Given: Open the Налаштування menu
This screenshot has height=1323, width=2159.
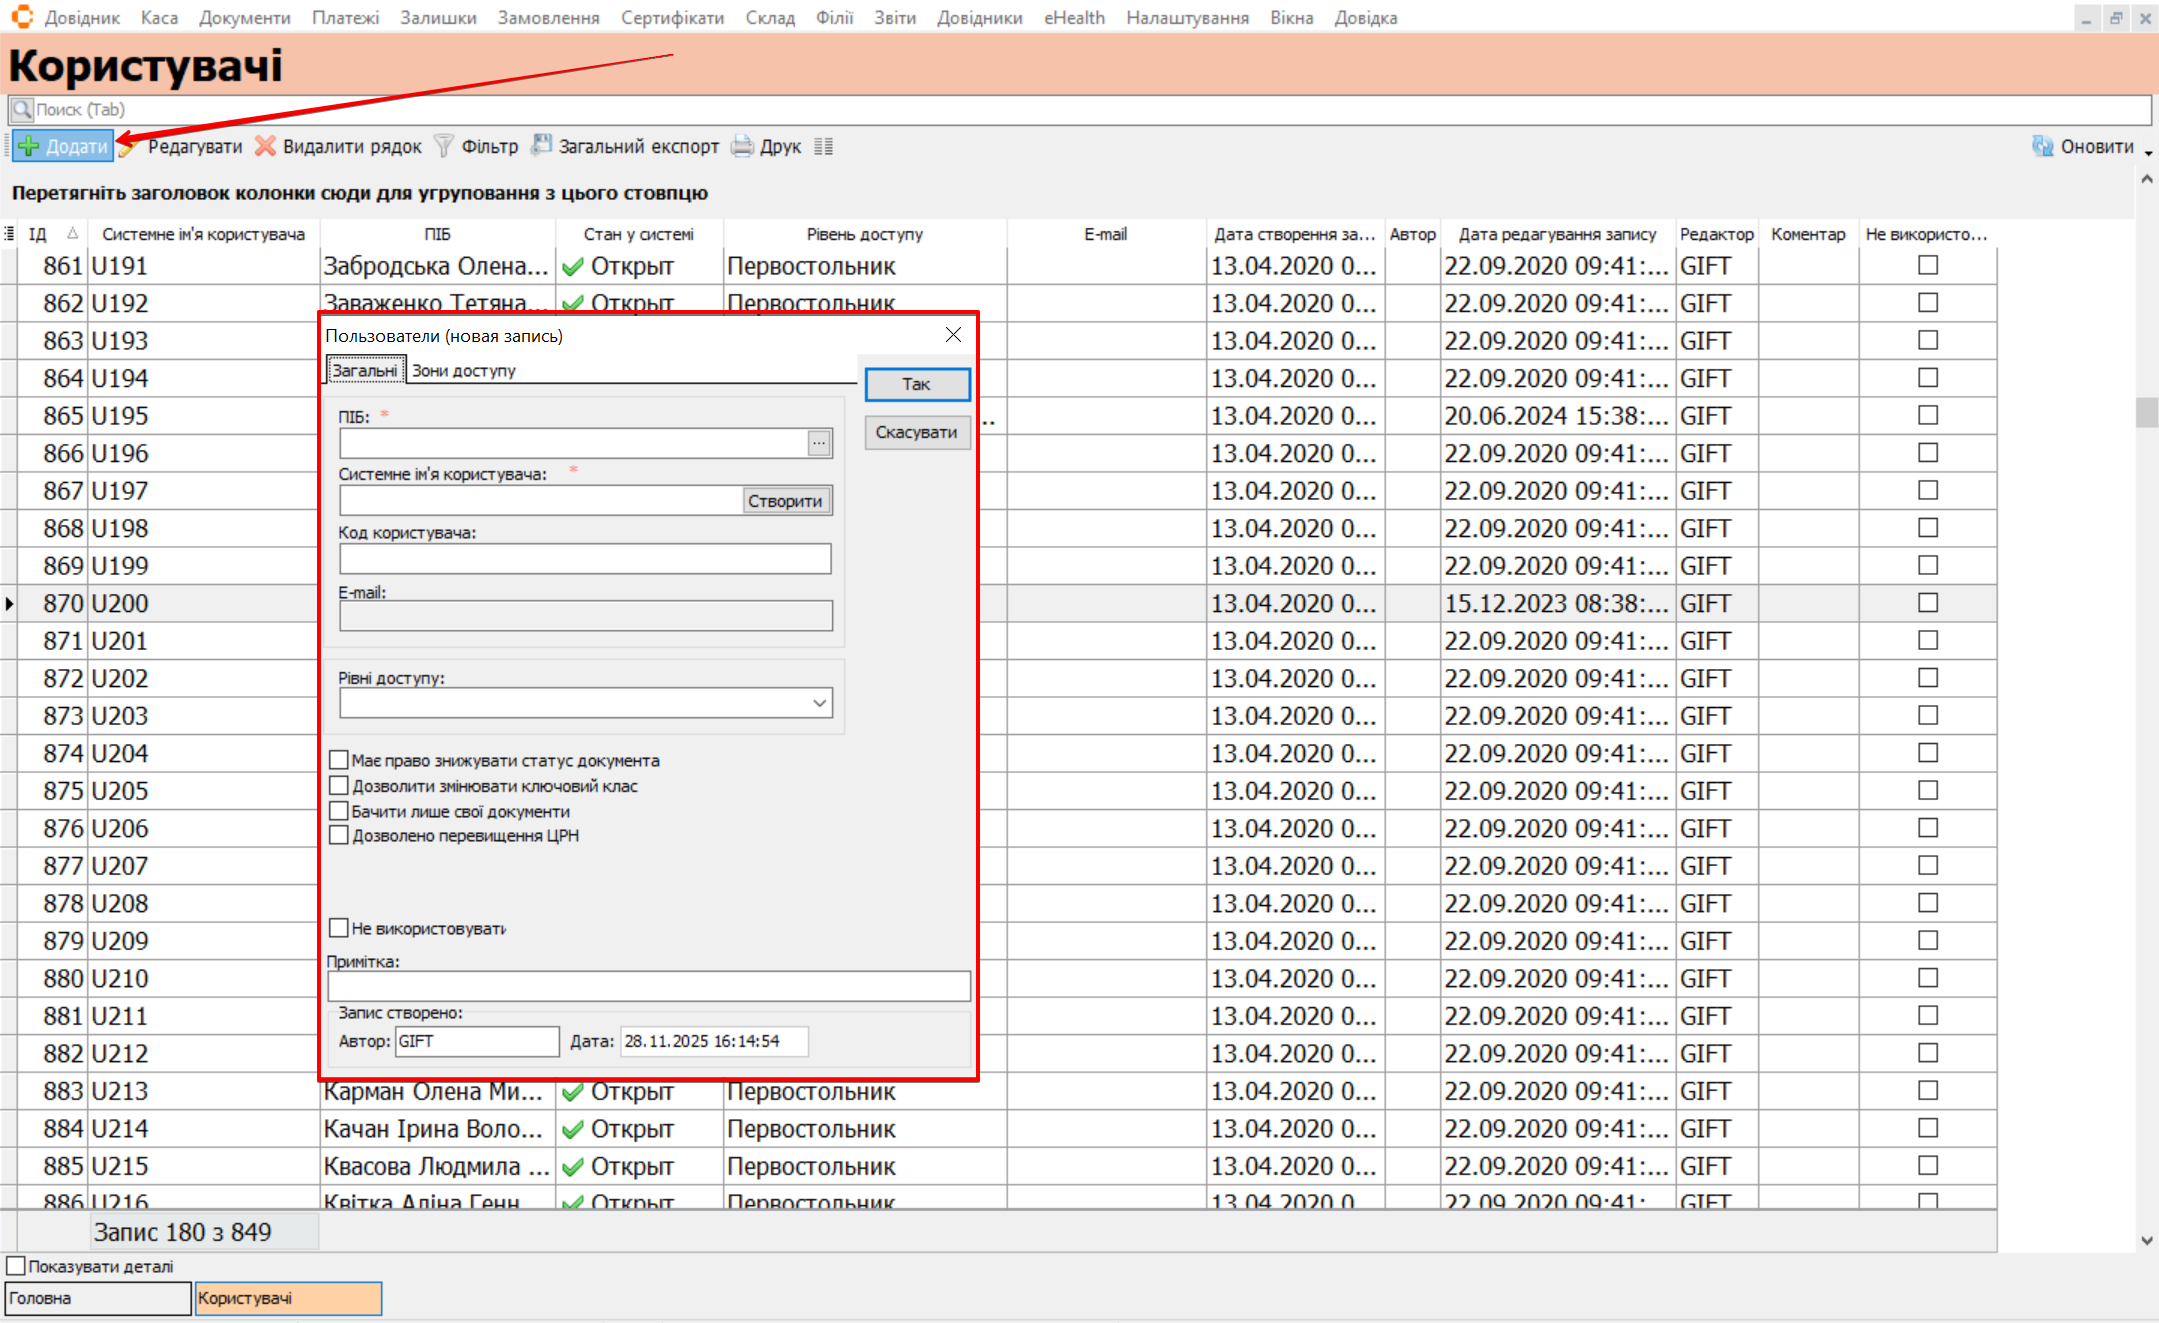Looking at the screenshot, I should coord(1186,17).
